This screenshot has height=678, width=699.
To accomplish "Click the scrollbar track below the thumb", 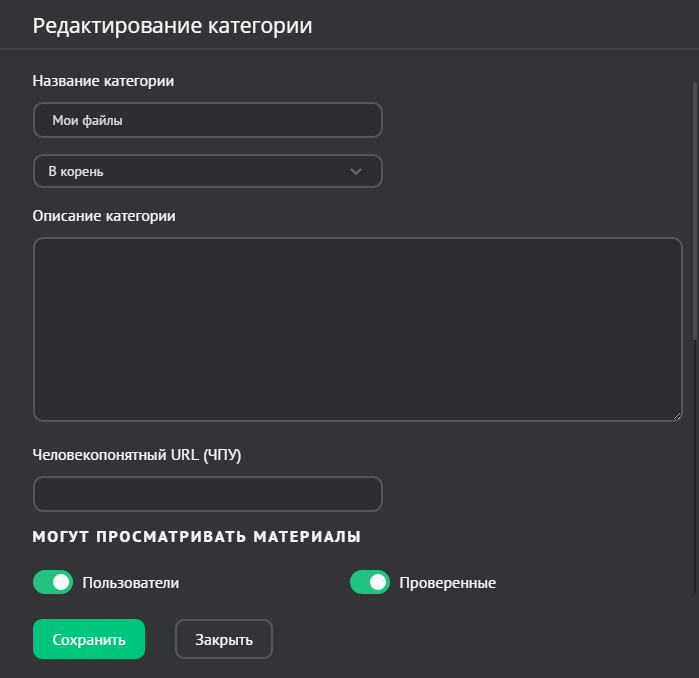I will (x=695, y=470).
